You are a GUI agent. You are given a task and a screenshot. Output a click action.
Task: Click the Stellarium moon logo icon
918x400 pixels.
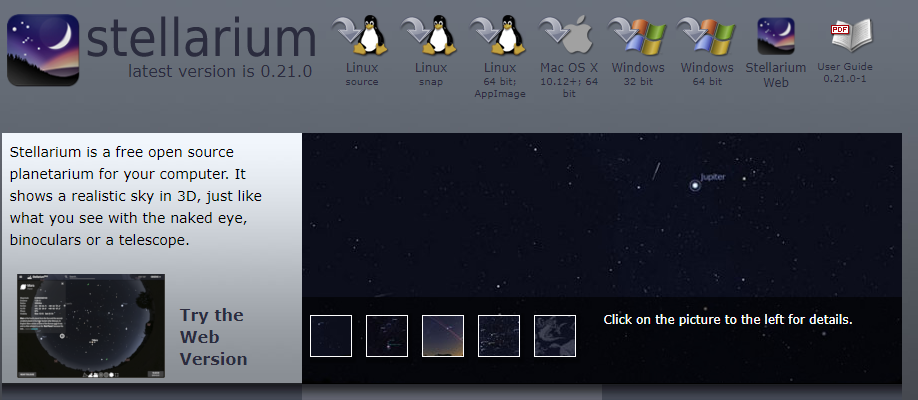click(x=43, y=50)
